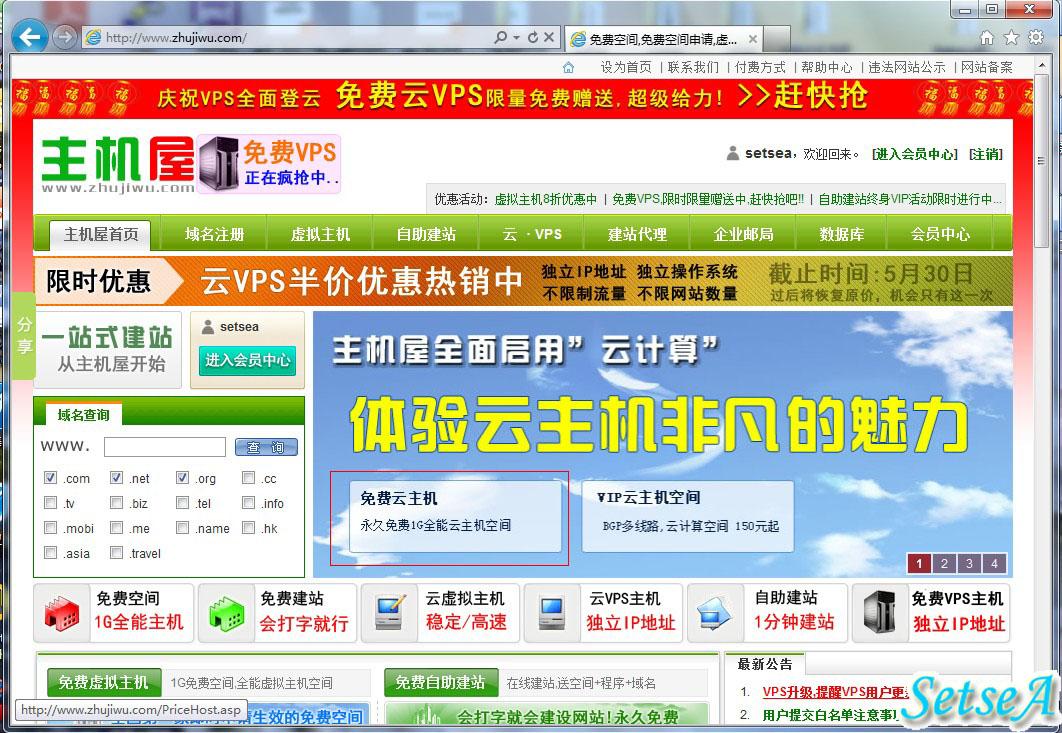
Task: Click the 帮助中心 link
Action: tap(826, 67)
